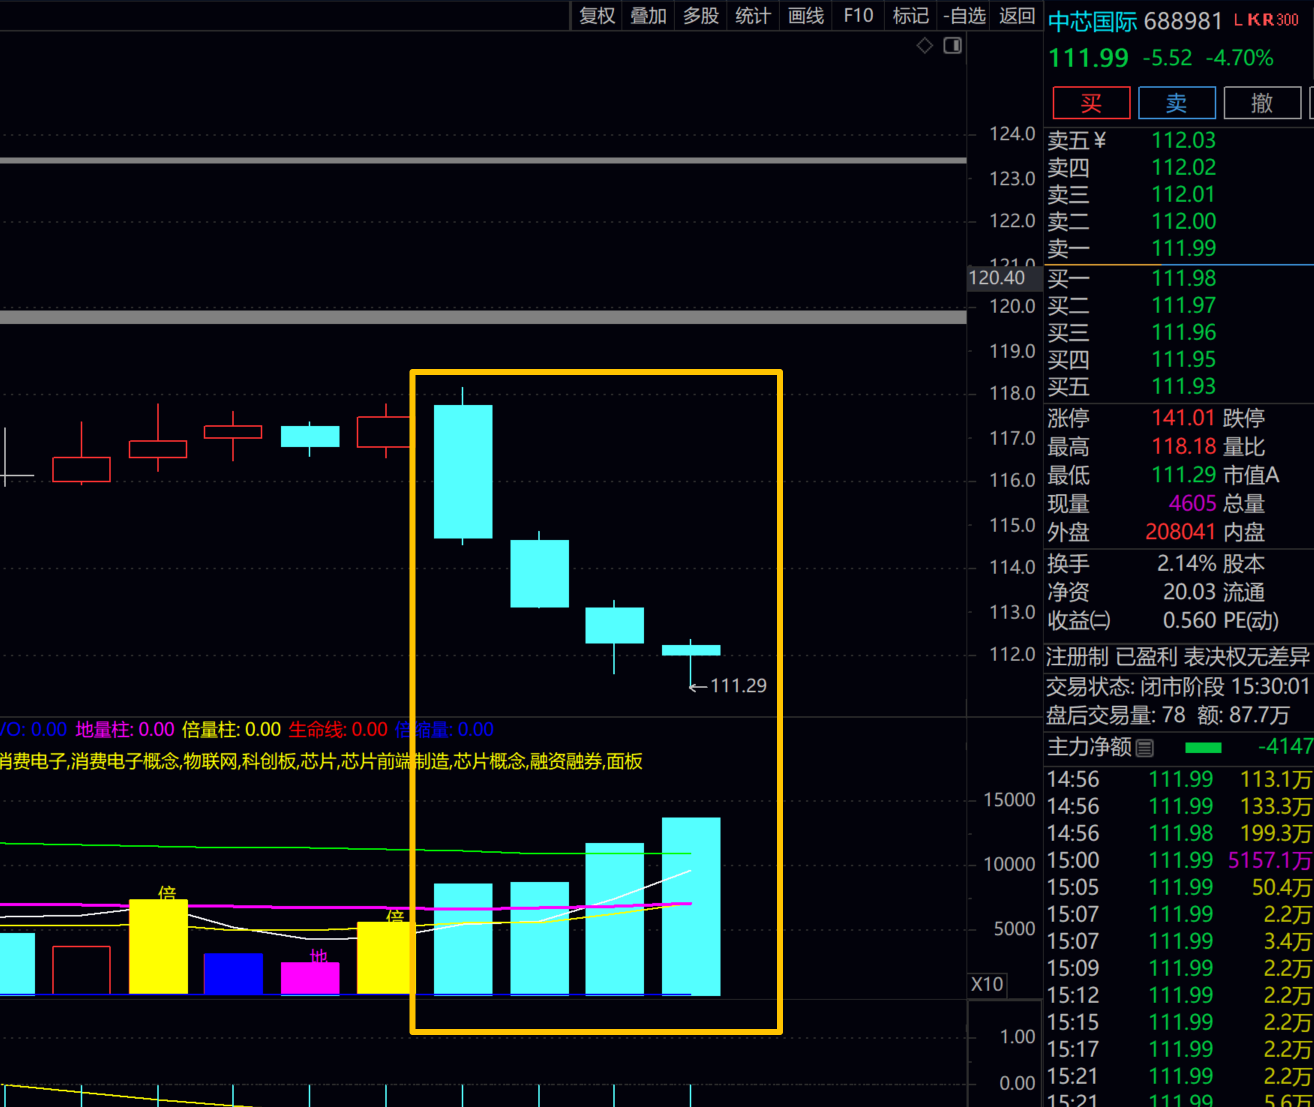Click the stock name 中芯国际
Image resolution: width=1314 pixels, height=1107 pixels.
tap(1092, 21)
